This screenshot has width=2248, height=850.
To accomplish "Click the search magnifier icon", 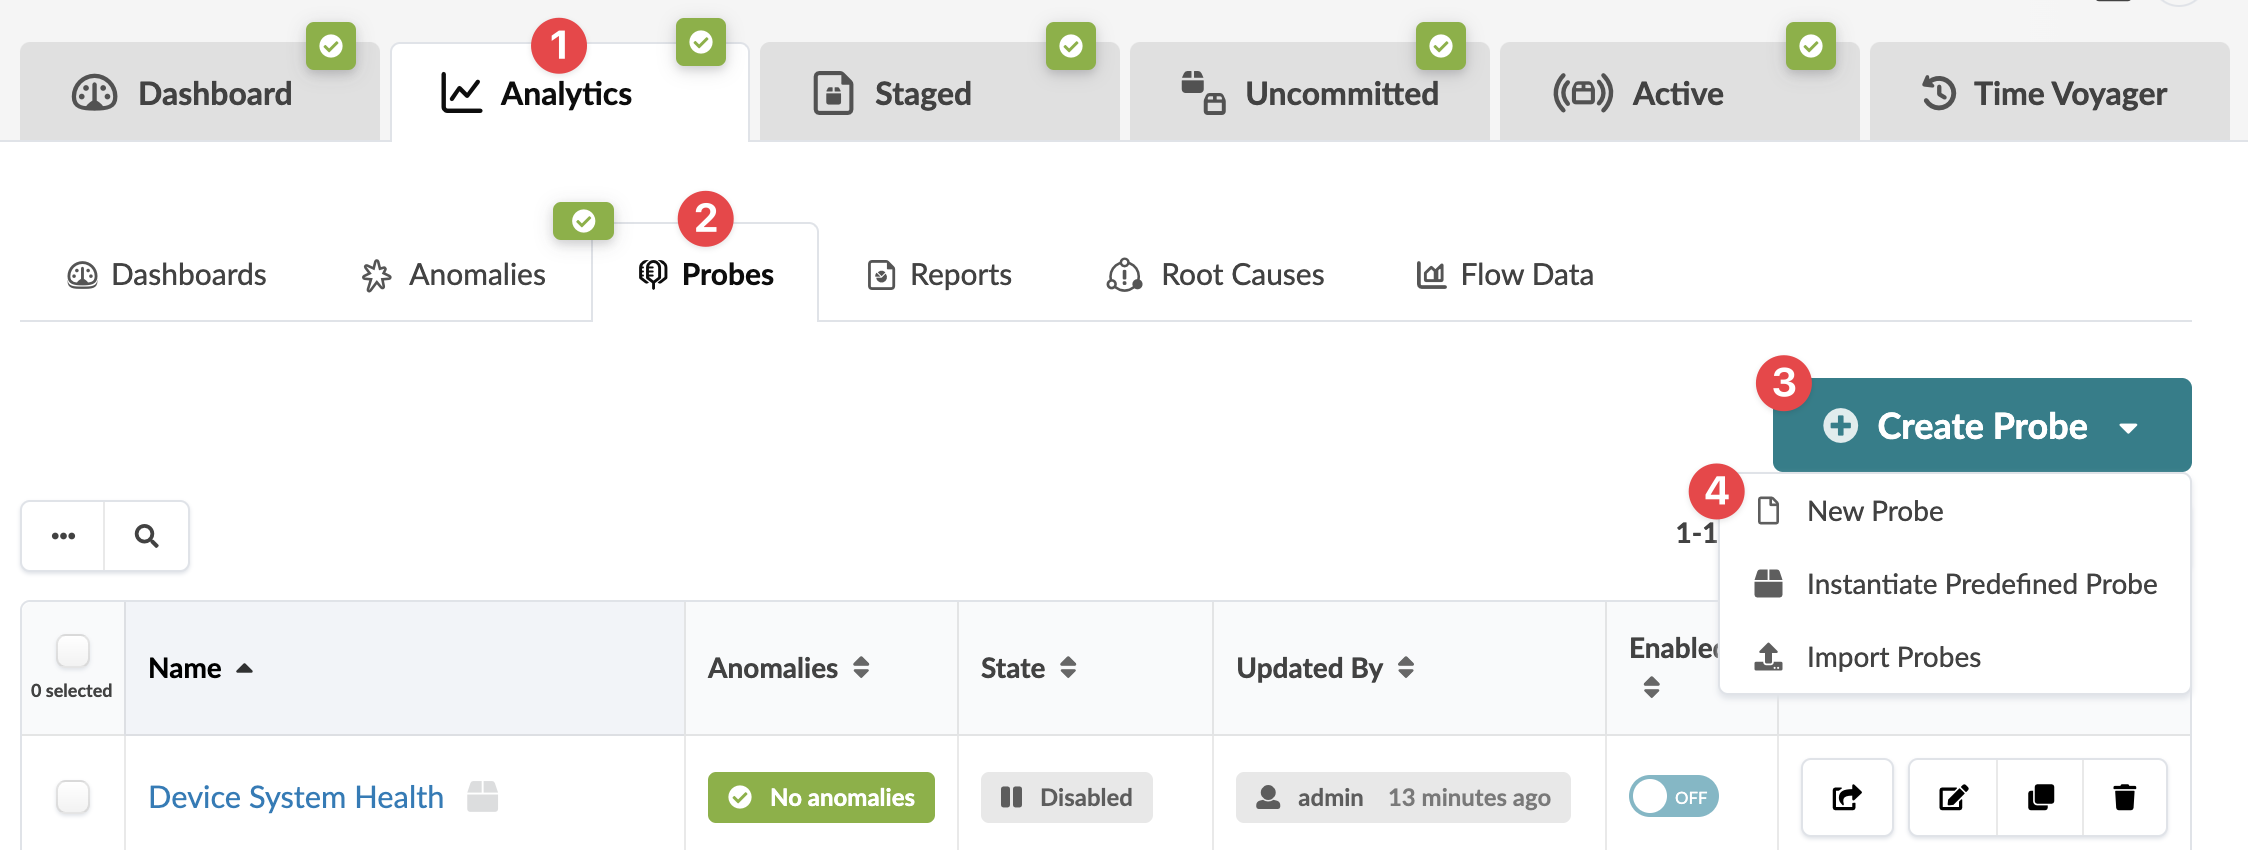I will point(146,536).
